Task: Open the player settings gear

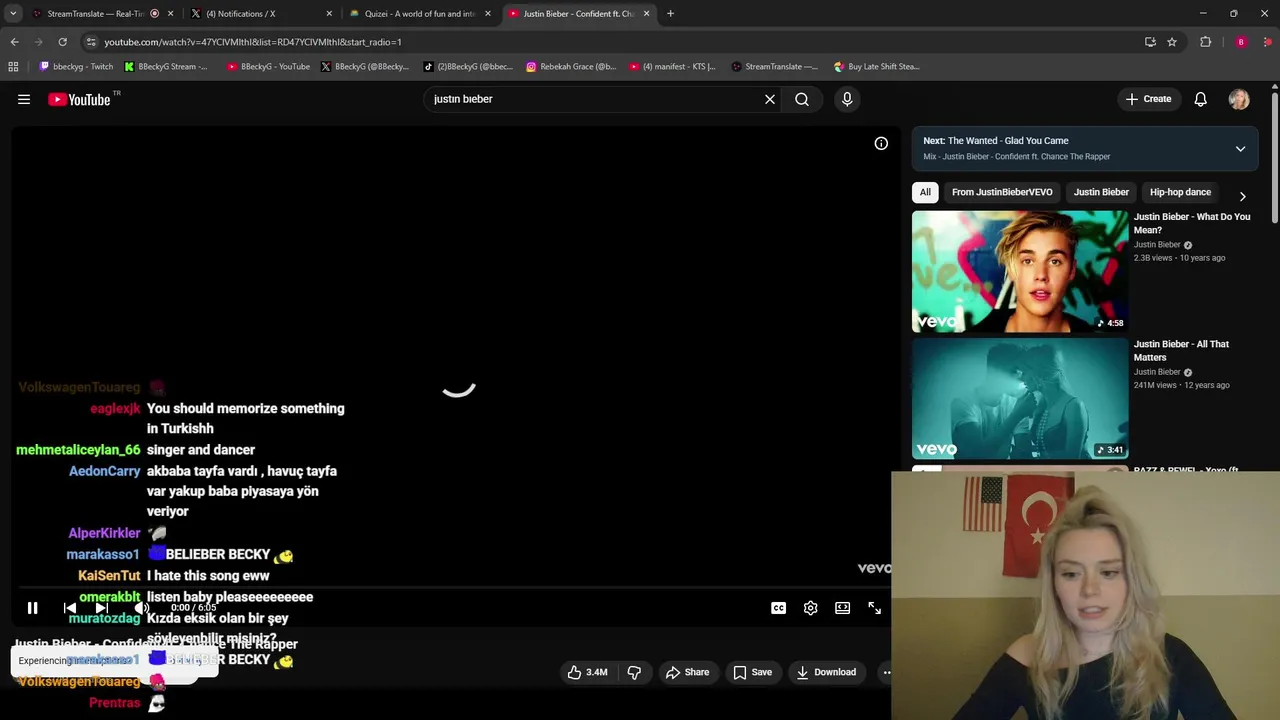Action: click(810, 608)
